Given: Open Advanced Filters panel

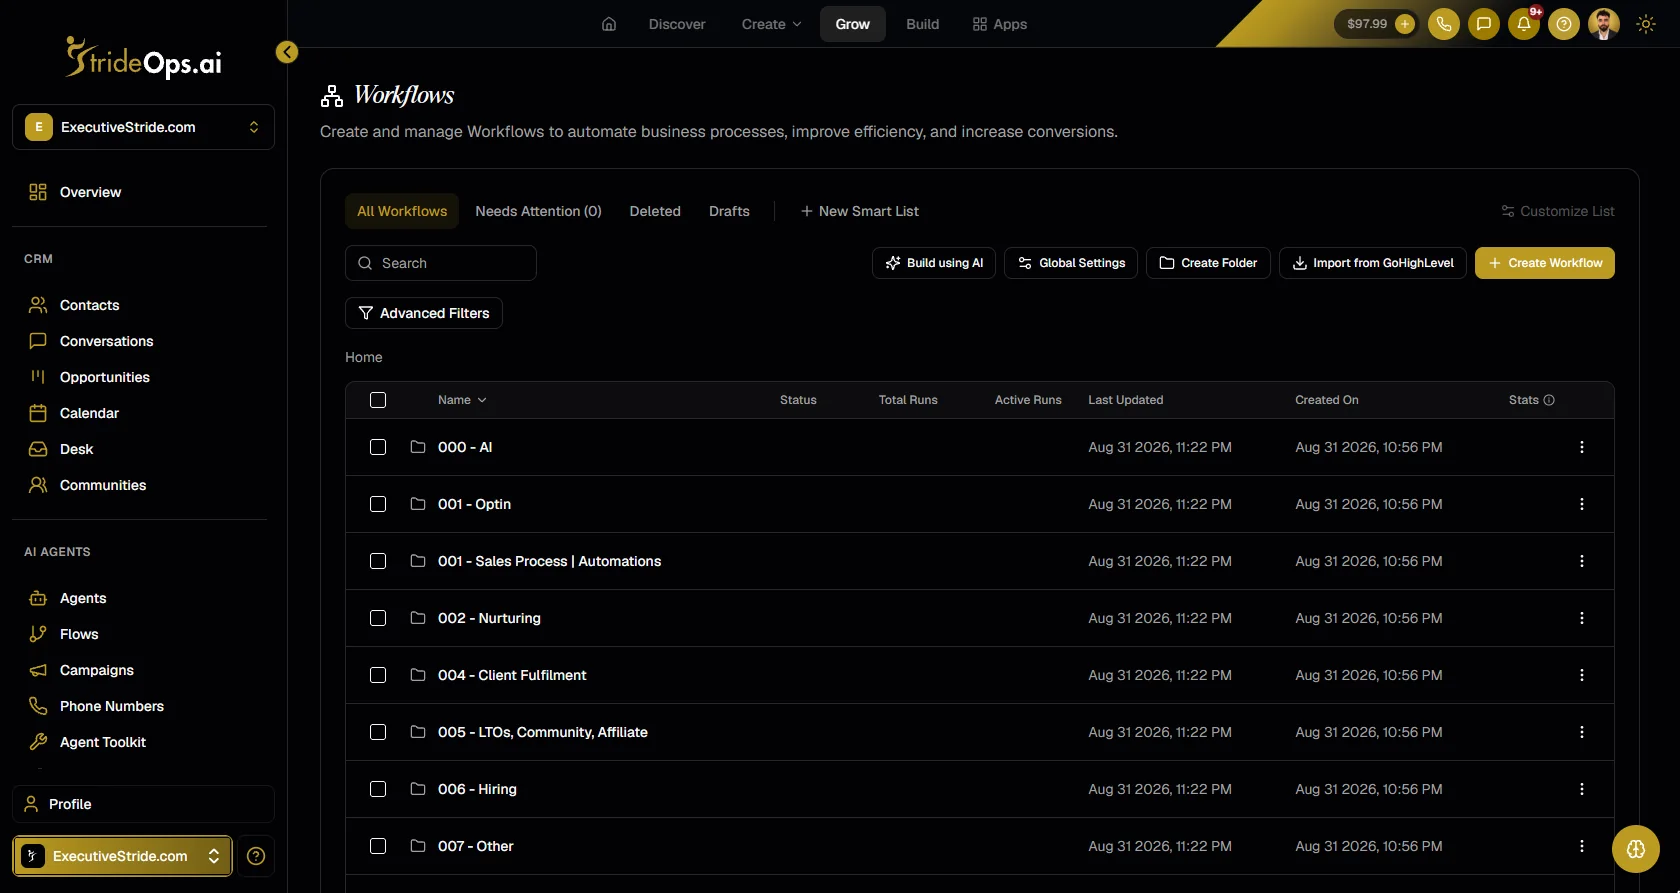Looking at the screenshot, I should pyautogui.click(x=424, y=313).
